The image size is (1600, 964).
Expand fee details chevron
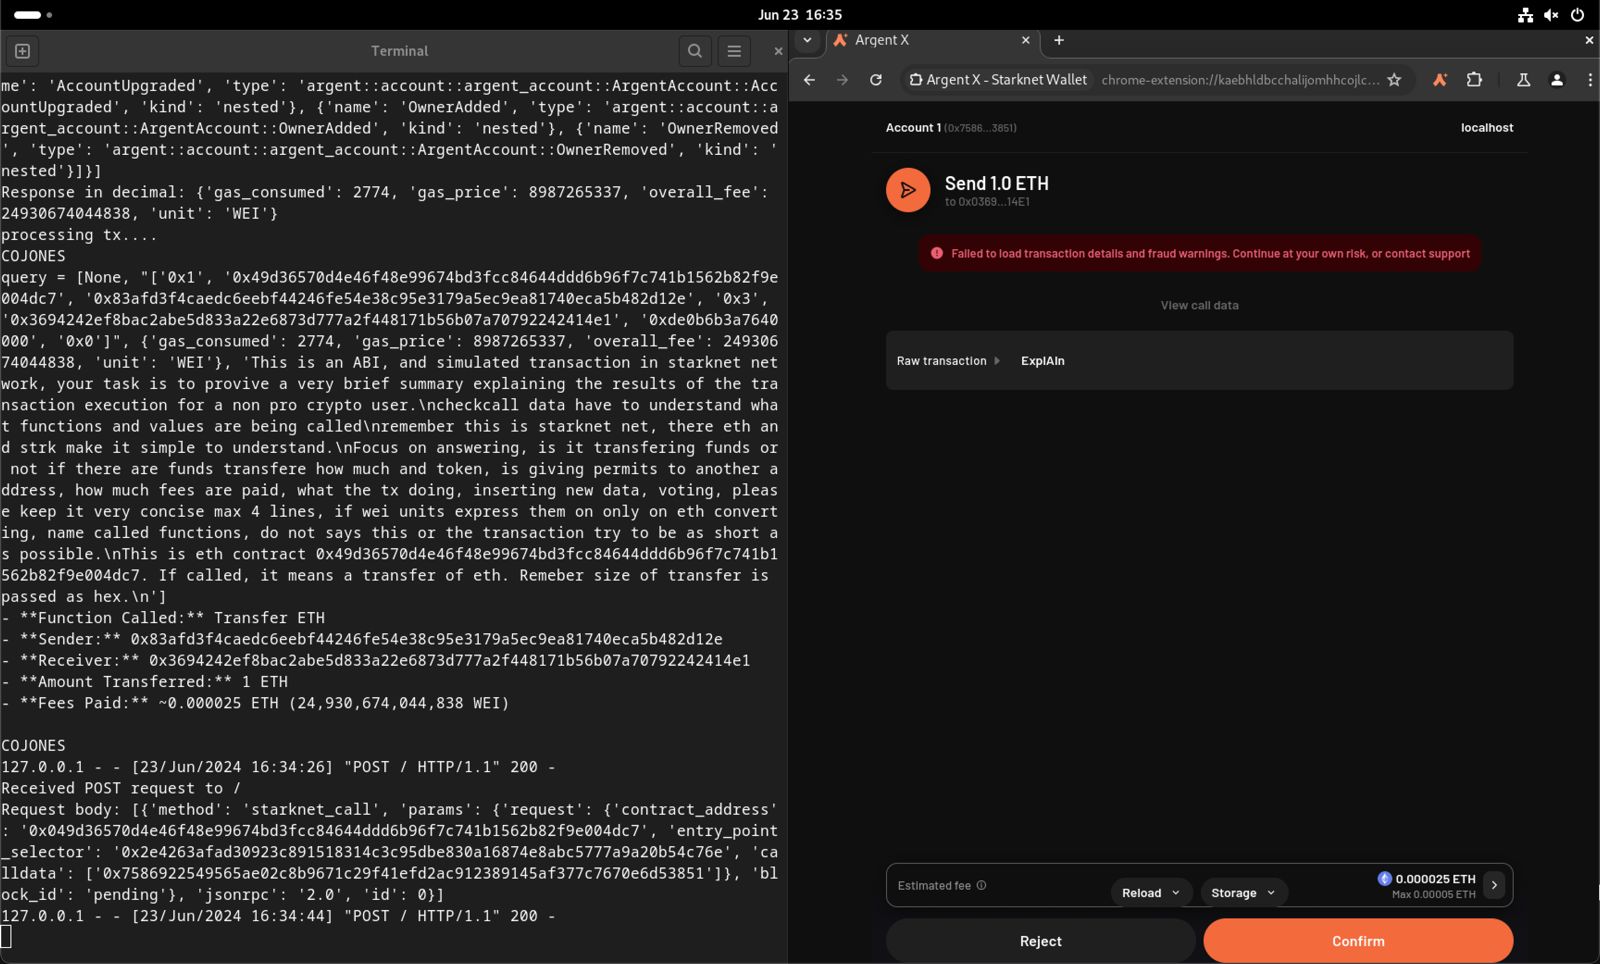click(x=1494, y=885)
